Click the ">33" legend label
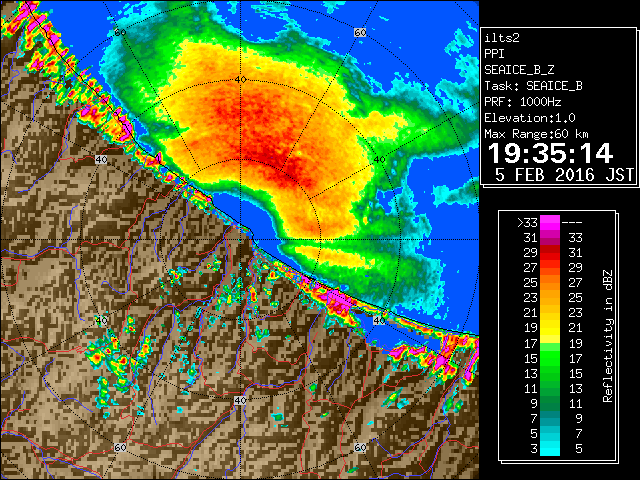The height and width of the screenshot is (480, 640). click(527, 223)
